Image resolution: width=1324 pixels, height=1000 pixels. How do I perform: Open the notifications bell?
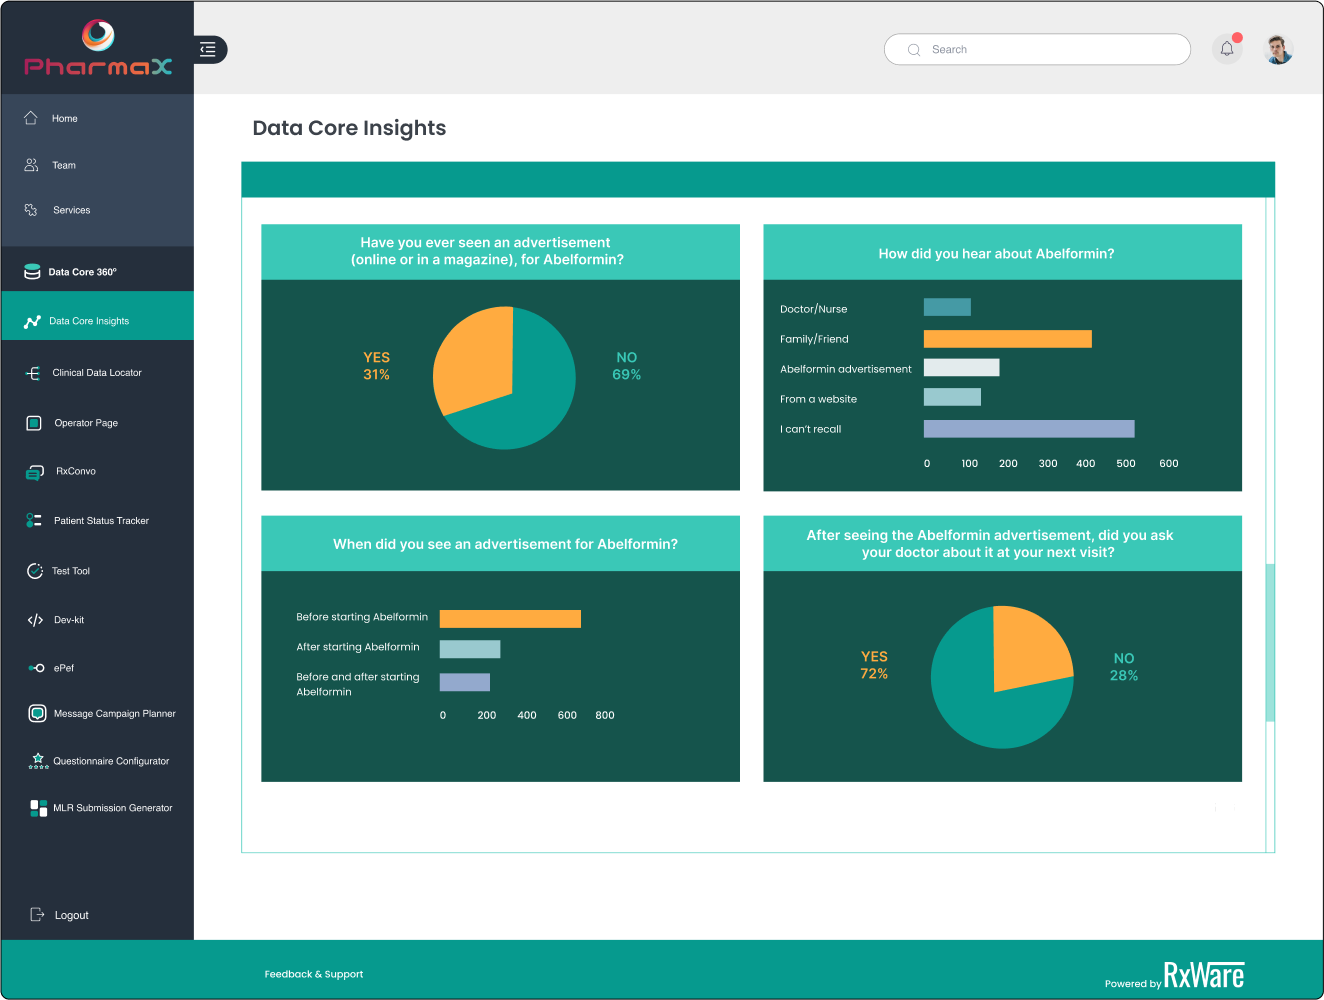[1227, 49]
